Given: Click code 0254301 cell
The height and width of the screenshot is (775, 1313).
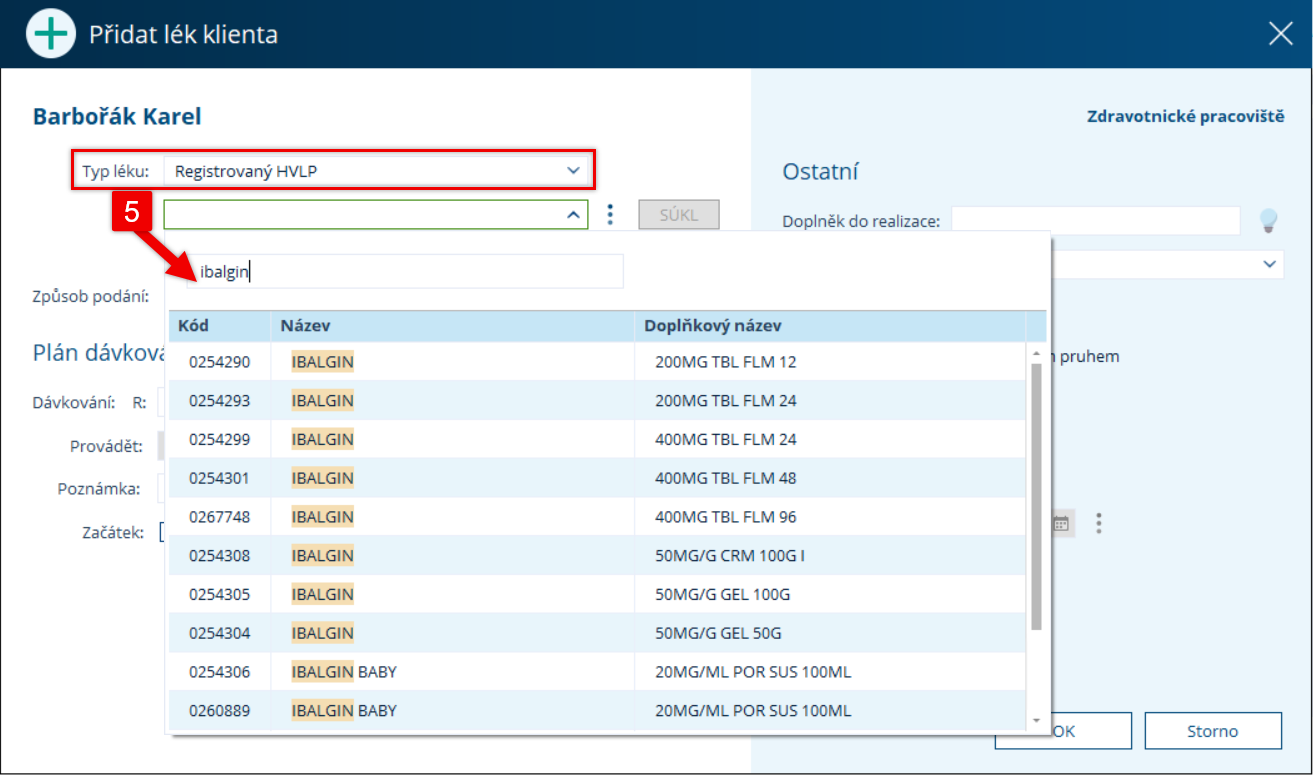Looking at the screenshot, I should pyautogui.click(x=220, y=478).
